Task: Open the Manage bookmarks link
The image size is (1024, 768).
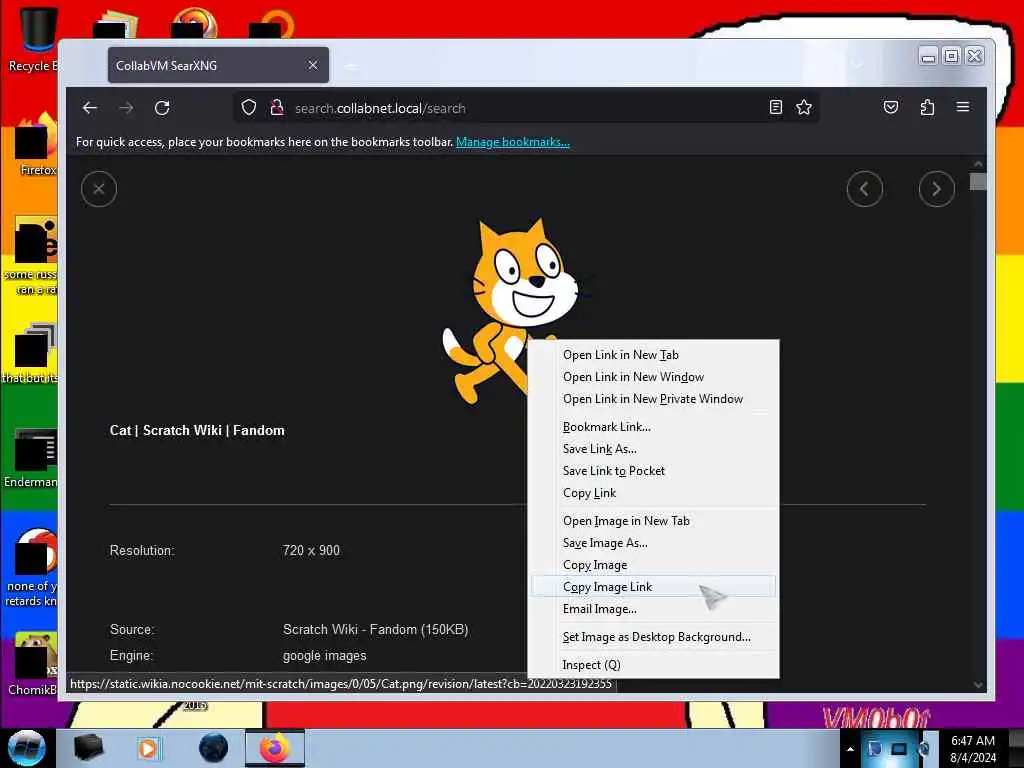Action: (513, 142)
